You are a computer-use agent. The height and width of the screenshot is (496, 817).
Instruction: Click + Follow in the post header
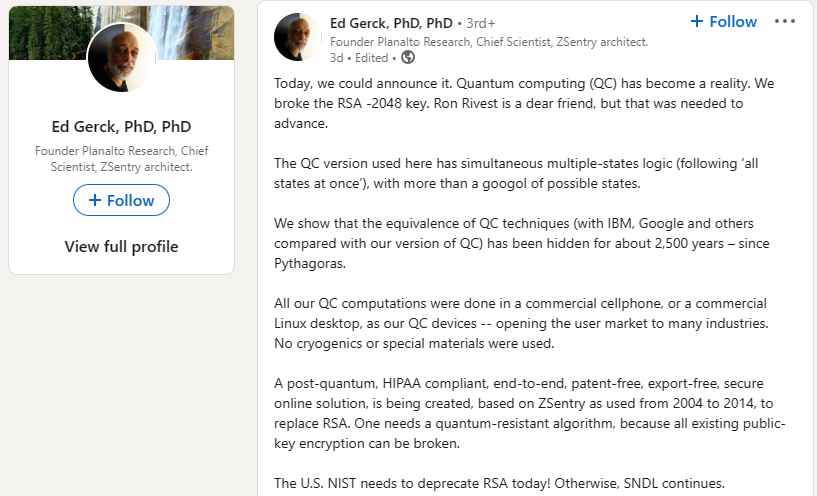pos(723,21)
